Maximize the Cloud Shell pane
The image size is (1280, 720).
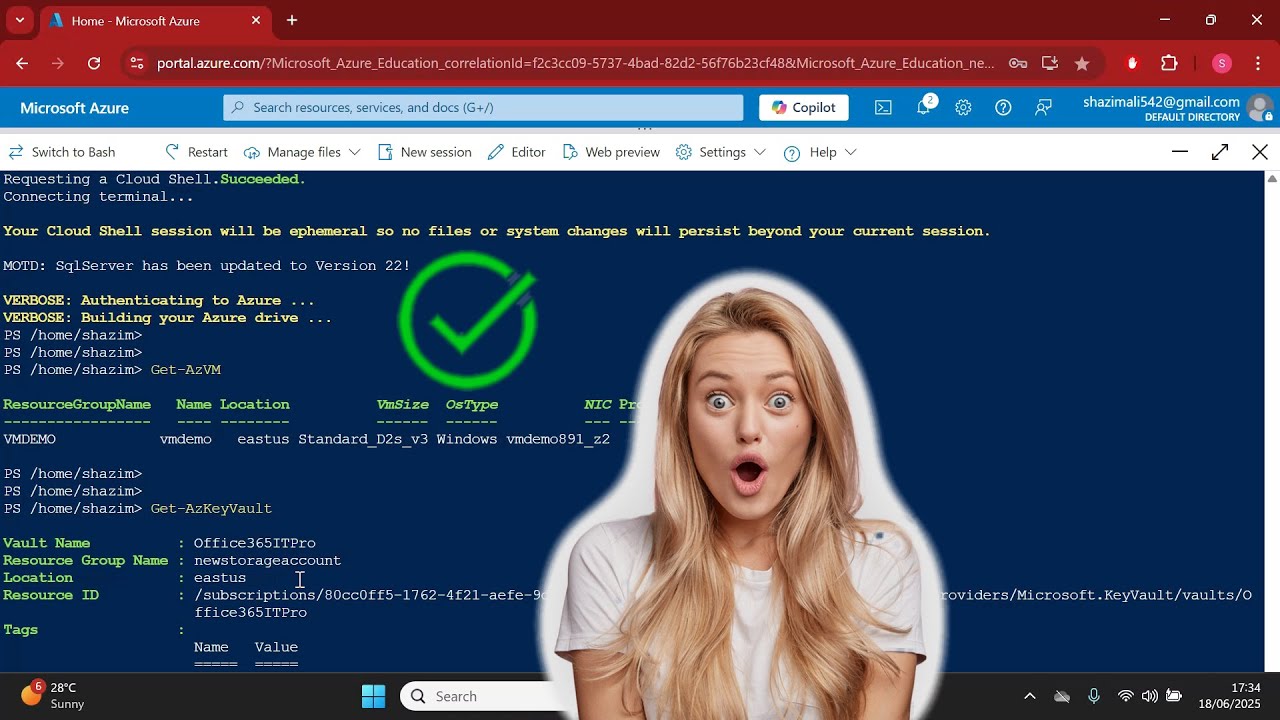tap(1220, 152)
